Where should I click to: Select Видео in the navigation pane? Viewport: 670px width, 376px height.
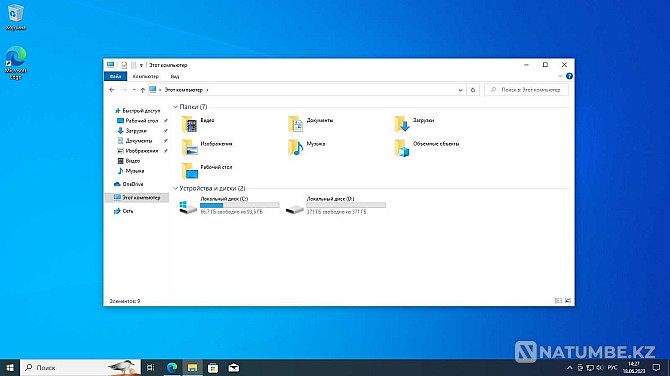pyautogui.click(x=129, y=161)
